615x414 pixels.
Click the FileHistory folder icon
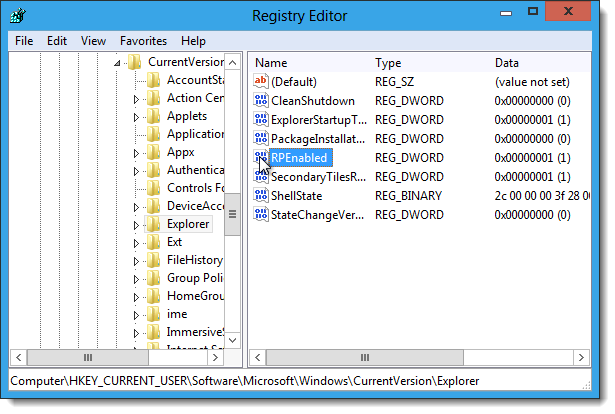(153, 260)
